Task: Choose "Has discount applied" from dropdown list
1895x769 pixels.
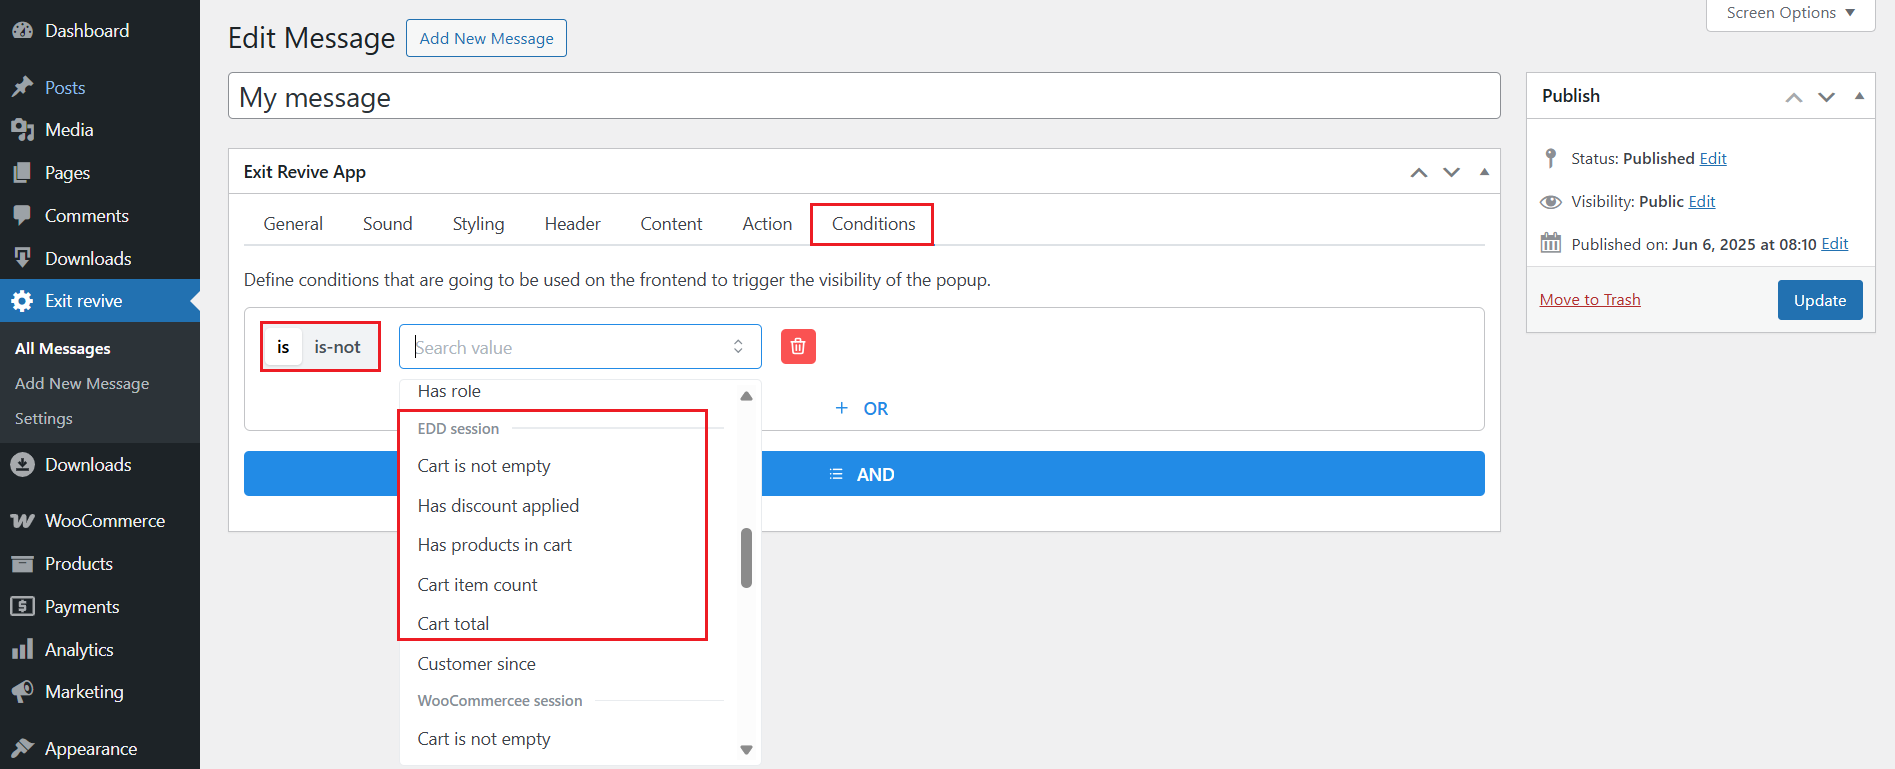Action: coord(498,506)
